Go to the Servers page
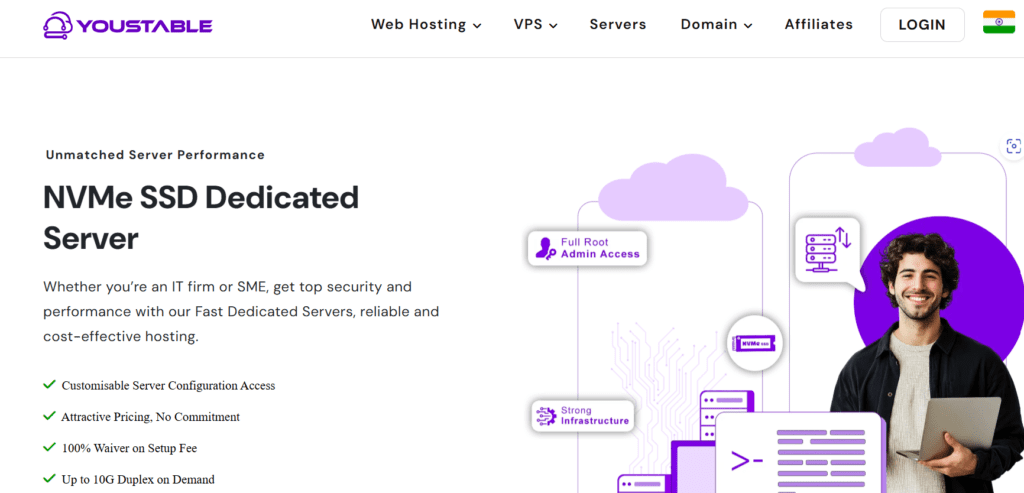Image resolution: width=1024 pixels, height=493 pixels. point(618,25)
